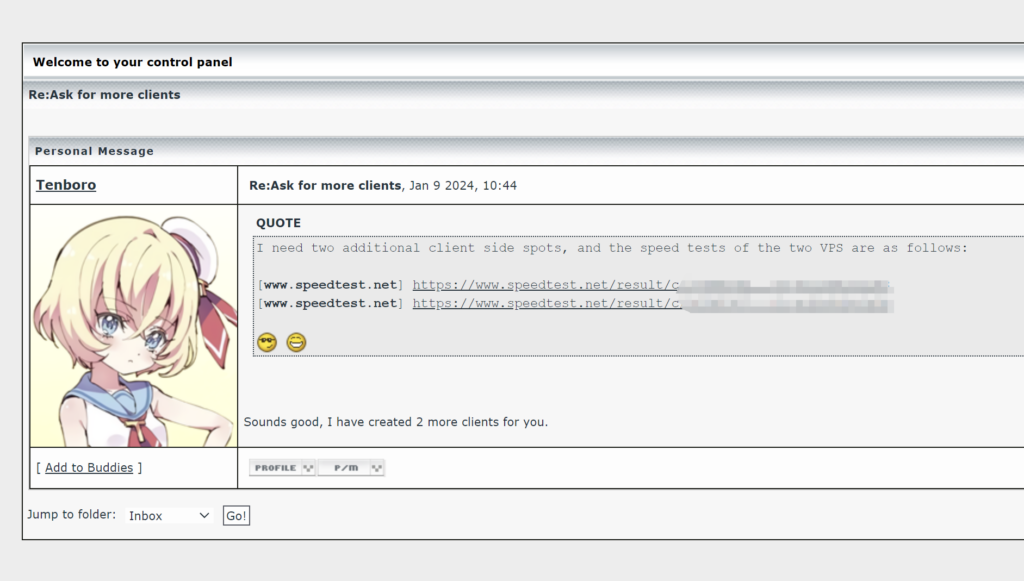Open the Tenboro username link
The width and height of the screenshot is (1024, 581).
(66, 185)
